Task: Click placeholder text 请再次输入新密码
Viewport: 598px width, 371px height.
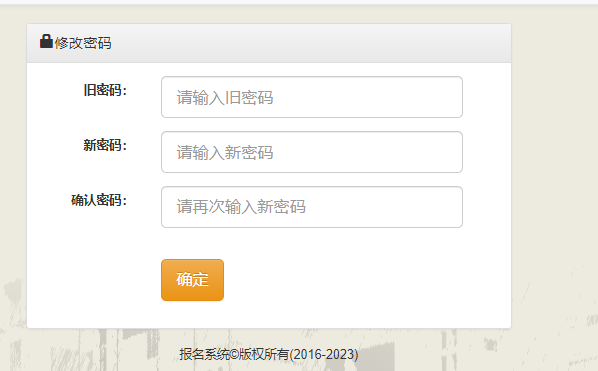Action: [x=241, y=207]
